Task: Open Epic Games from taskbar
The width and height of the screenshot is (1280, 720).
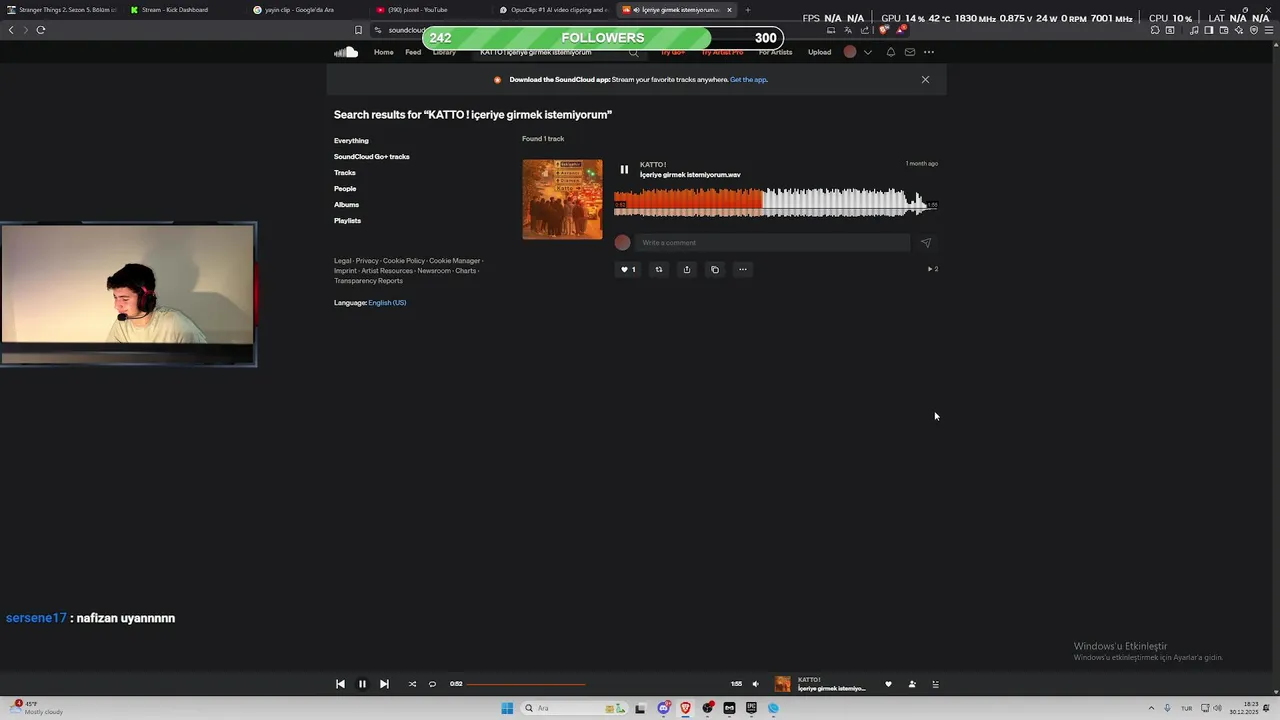Action: [x=751, y=708]
